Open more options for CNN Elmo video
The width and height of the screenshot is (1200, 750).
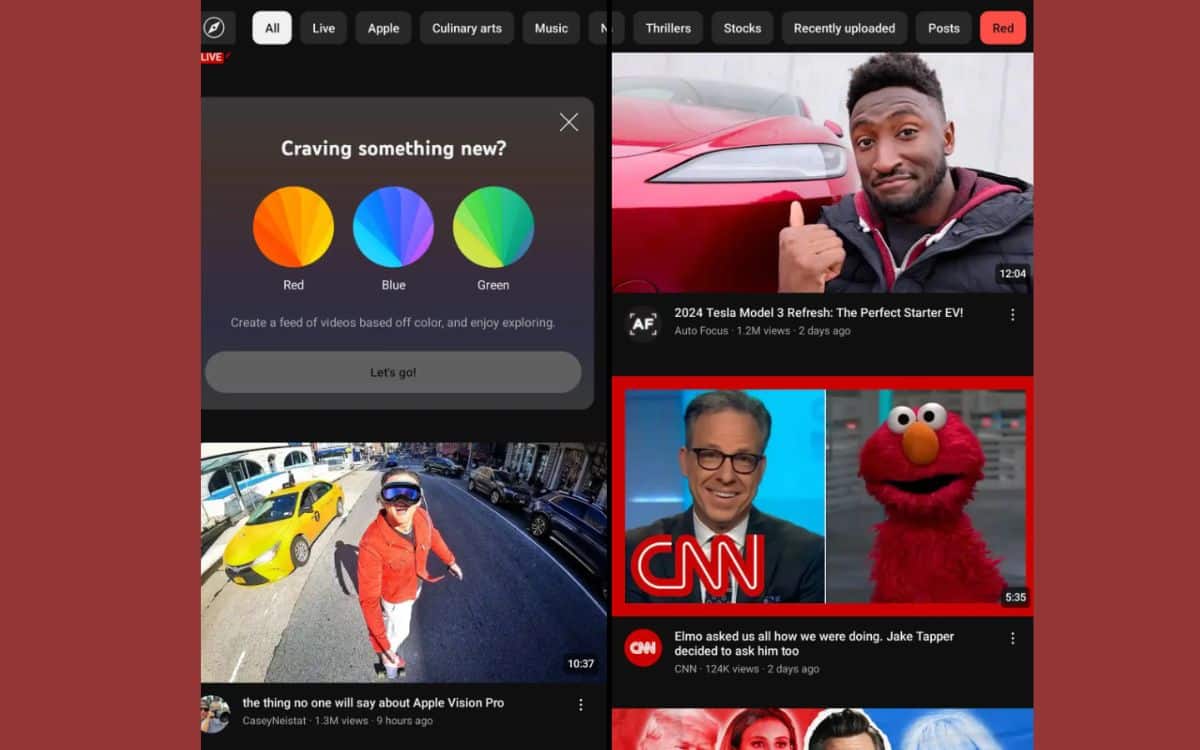click(x=1012, y=638)
